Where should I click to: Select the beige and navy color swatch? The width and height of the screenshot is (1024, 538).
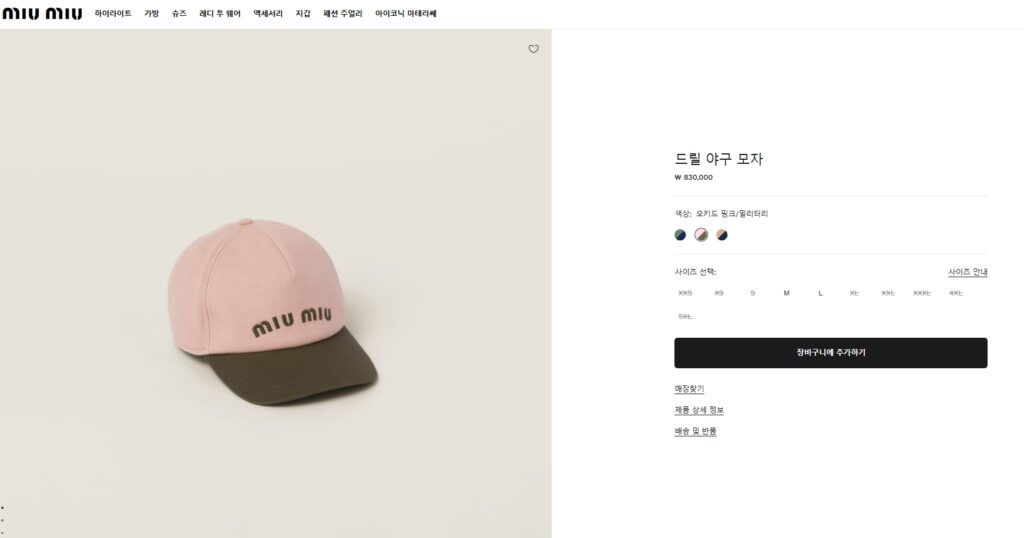(722, 235)
